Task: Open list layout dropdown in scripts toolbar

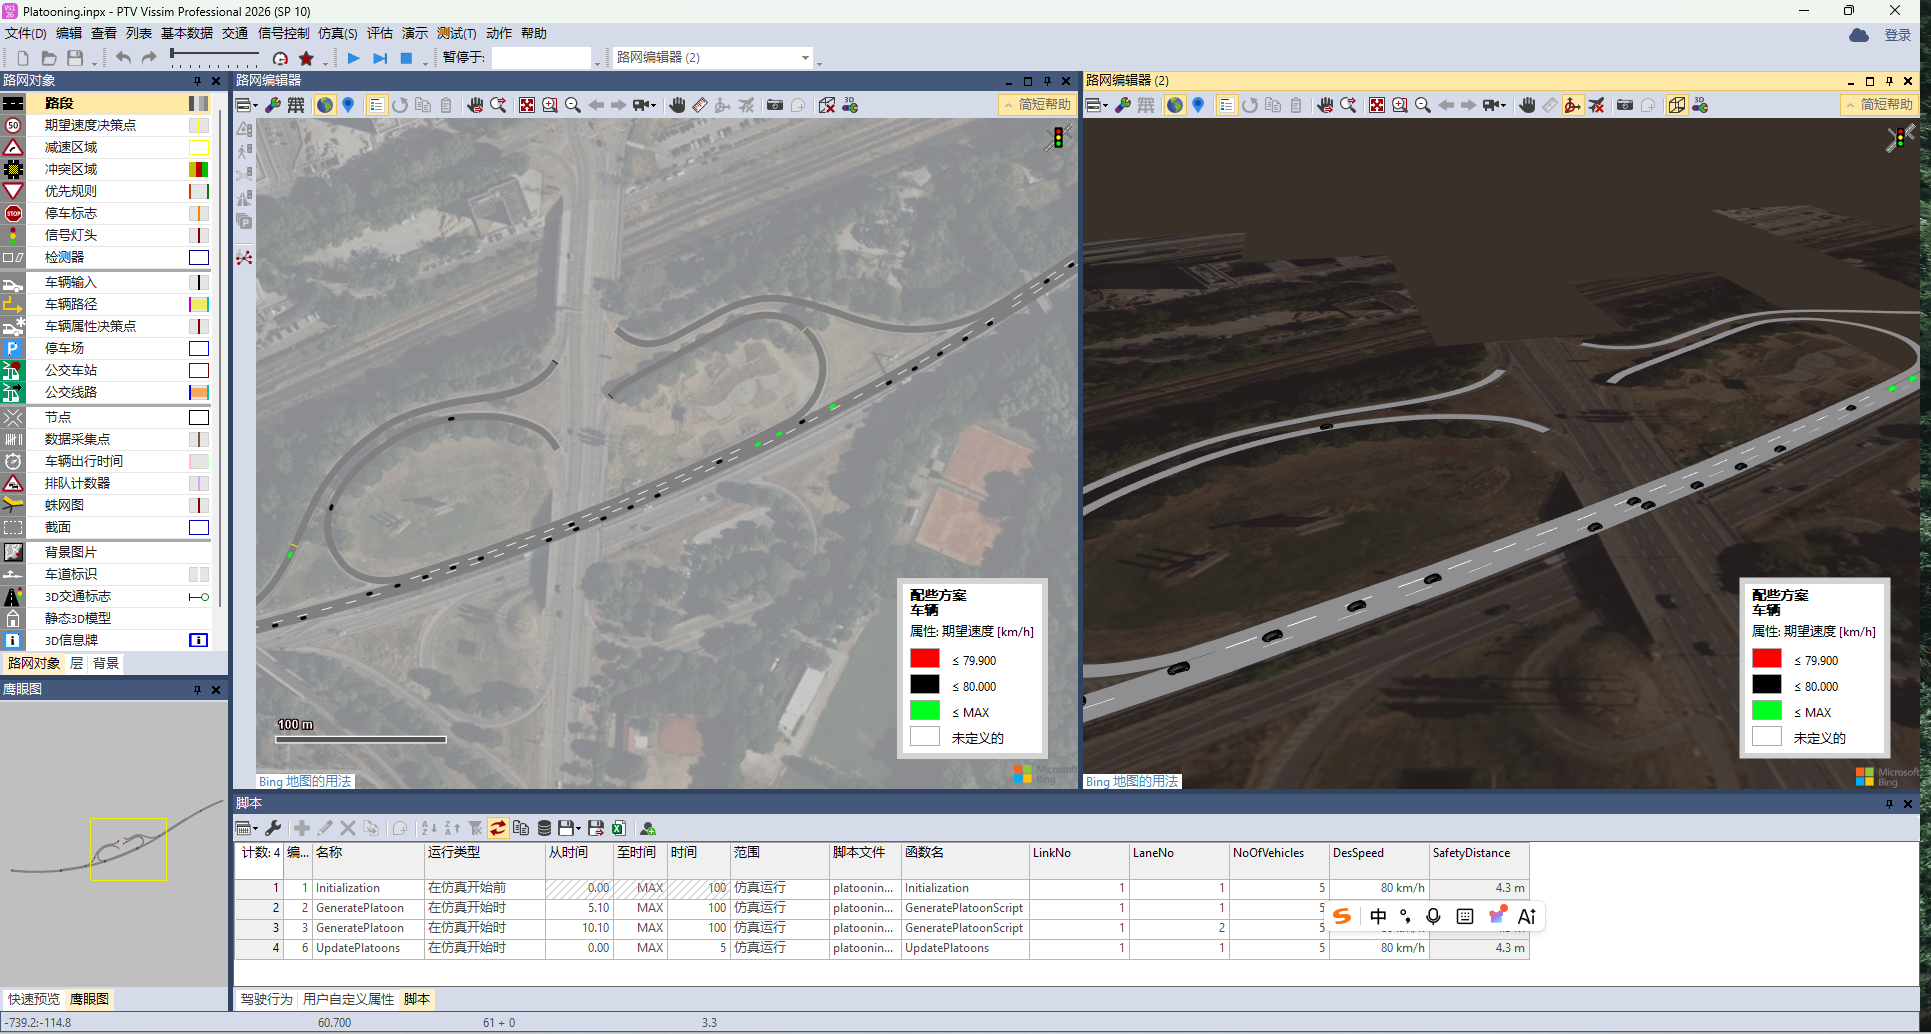Action: tap(246, 828)
